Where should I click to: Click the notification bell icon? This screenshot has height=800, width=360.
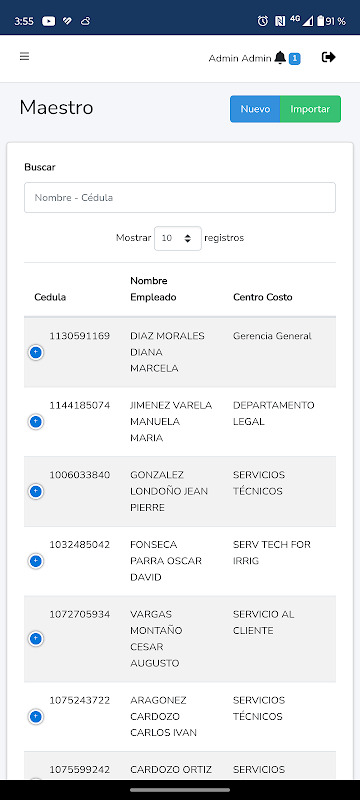coord(280,58)
